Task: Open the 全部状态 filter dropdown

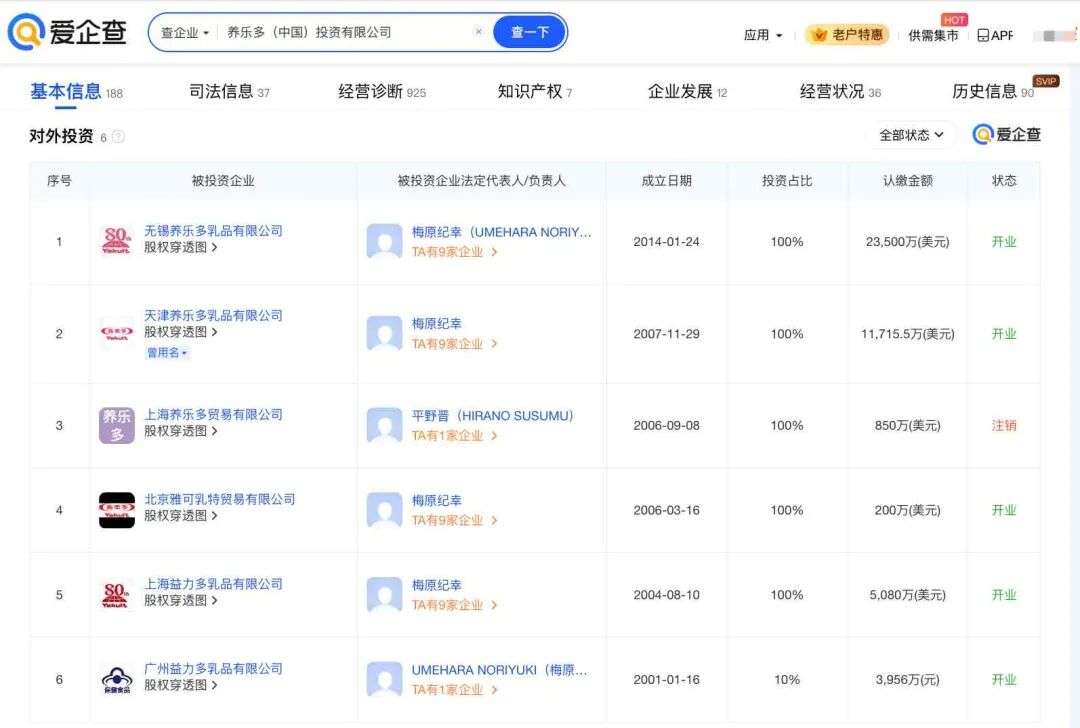Action: (908, 134)
